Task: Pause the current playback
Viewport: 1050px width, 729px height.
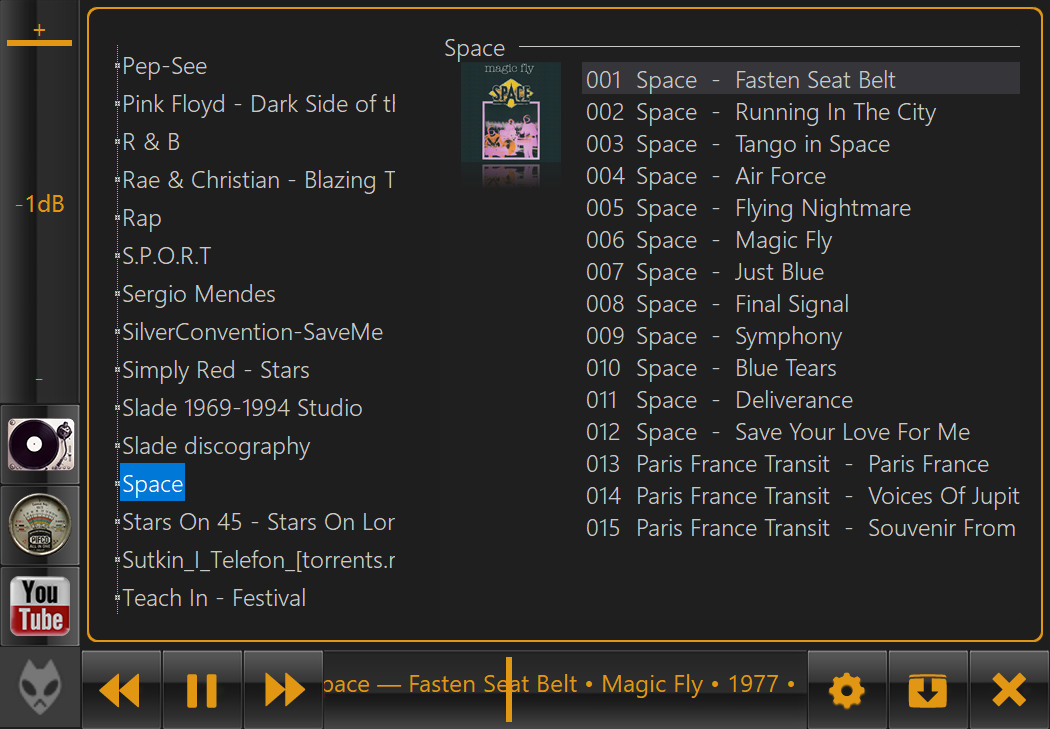Action: click(x=202, y=690)
